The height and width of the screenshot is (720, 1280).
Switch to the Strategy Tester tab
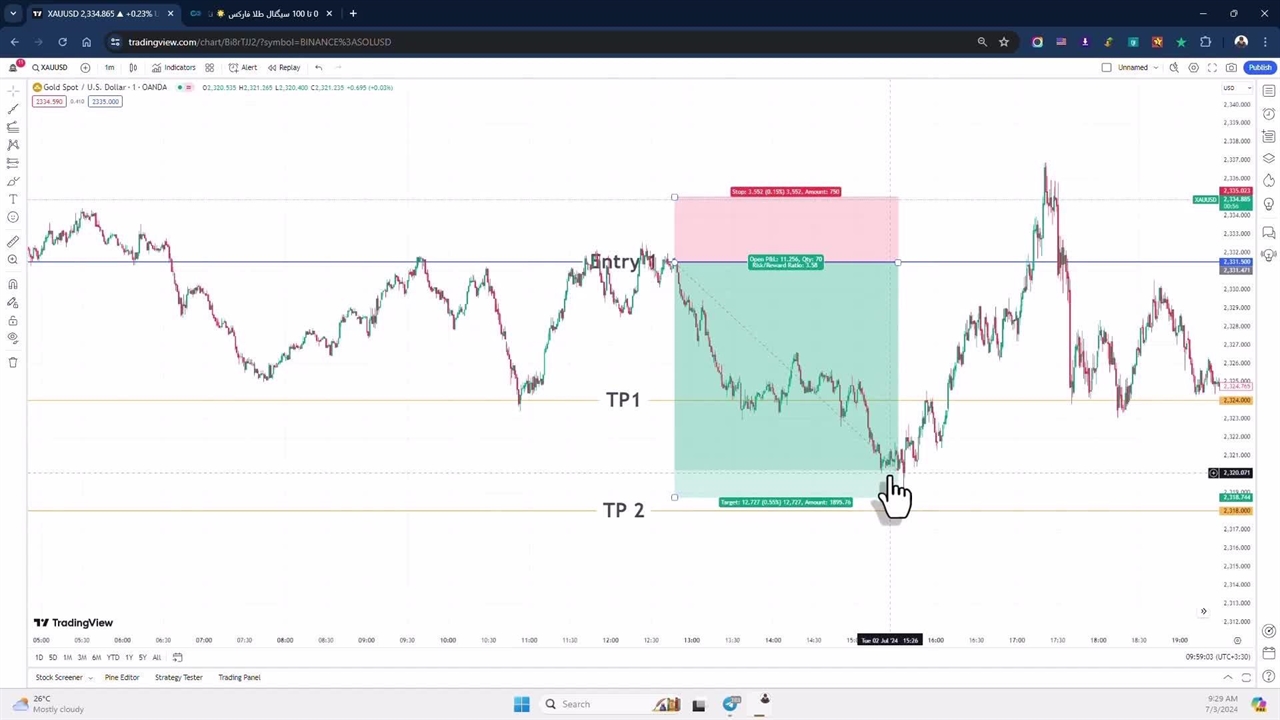pyautogui.click(x=178, y=677)
